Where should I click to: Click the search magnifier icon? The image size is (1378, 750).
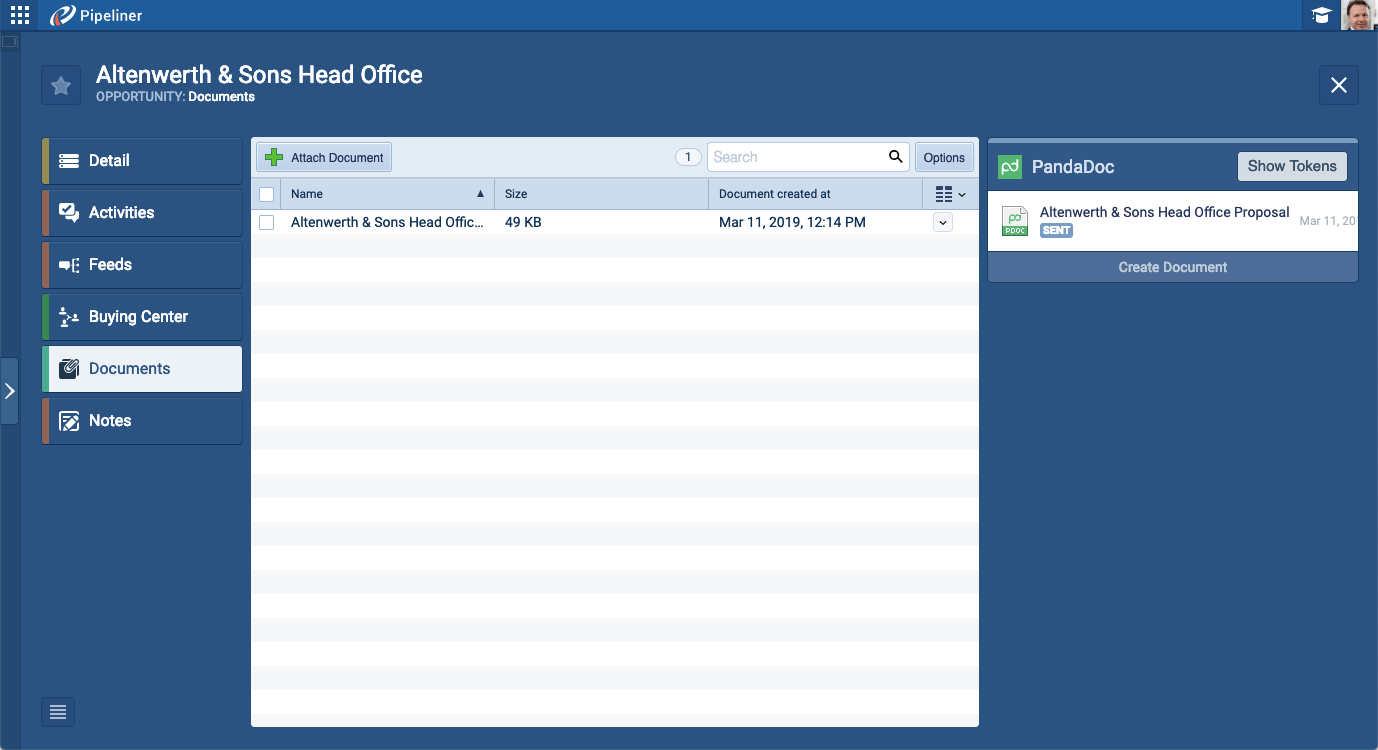[x=895, y=157]
